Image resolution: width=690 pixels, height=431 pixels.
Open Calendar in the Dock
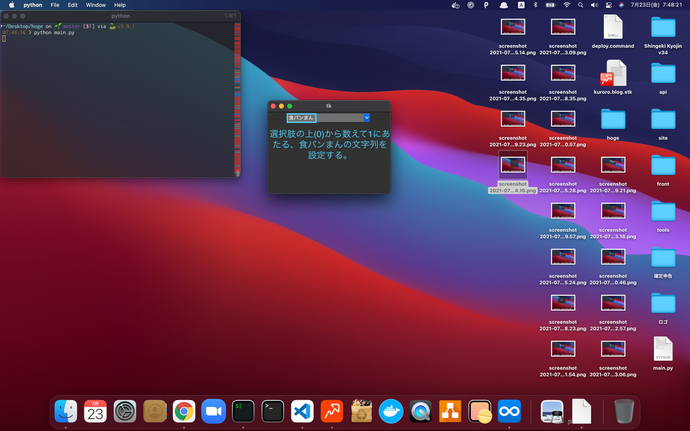(x=95, y=411)
